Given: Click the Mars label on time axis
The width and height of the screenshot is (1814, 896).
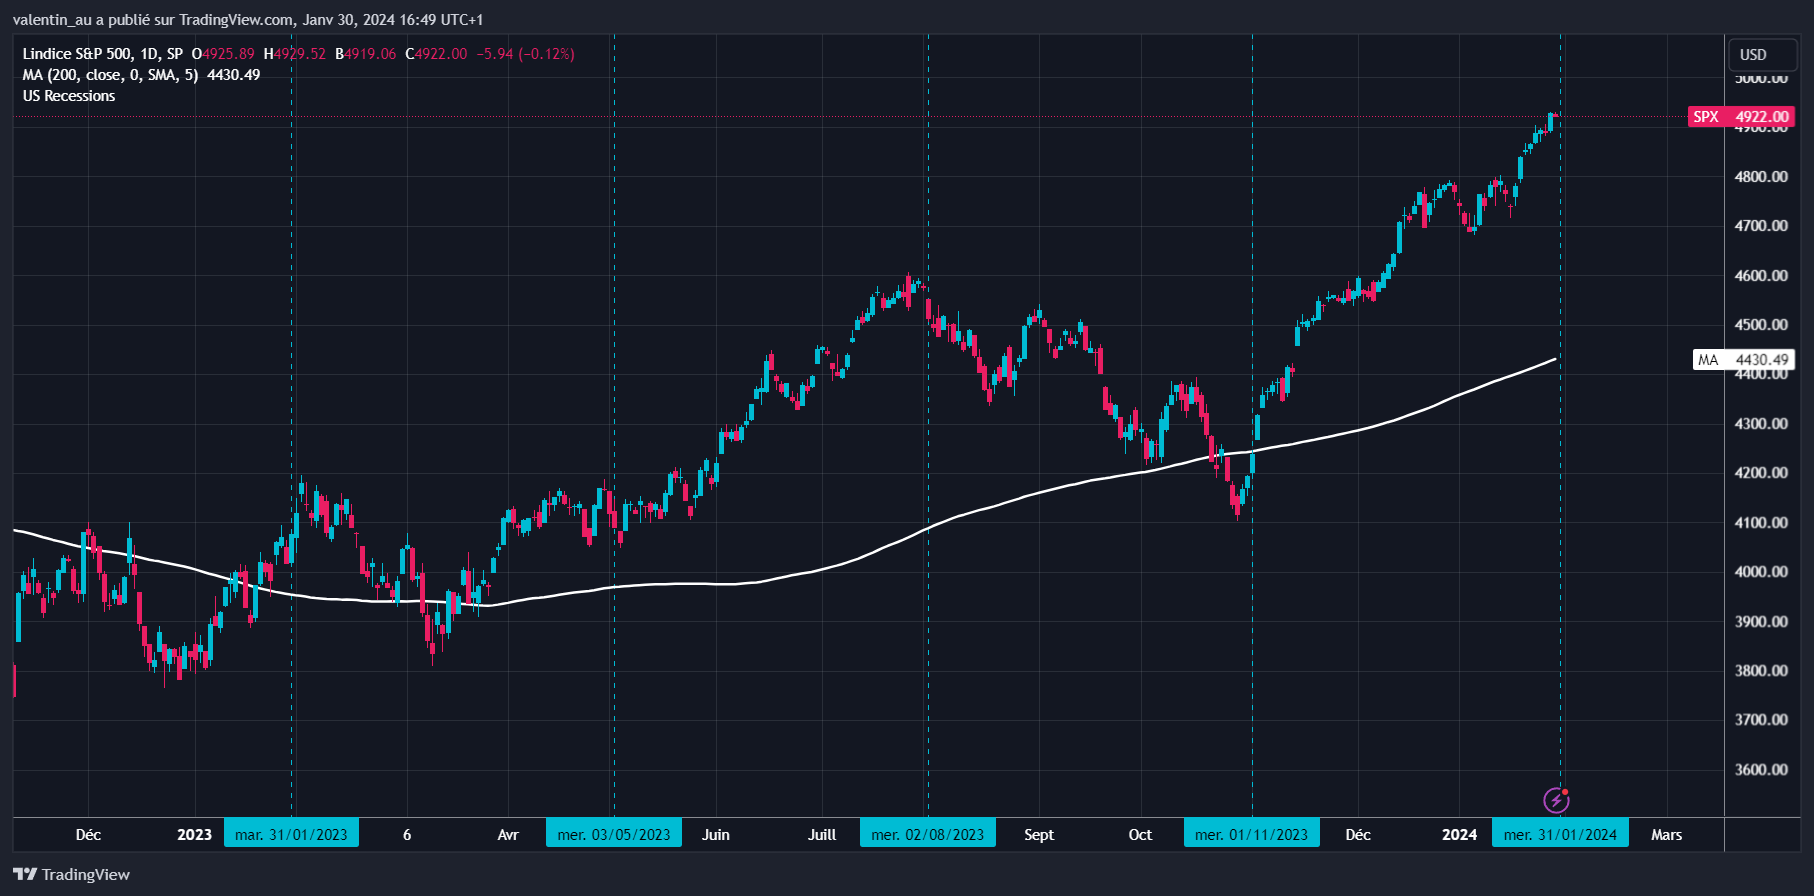Looking at the screenshot, I should (x=1666, y=834).
